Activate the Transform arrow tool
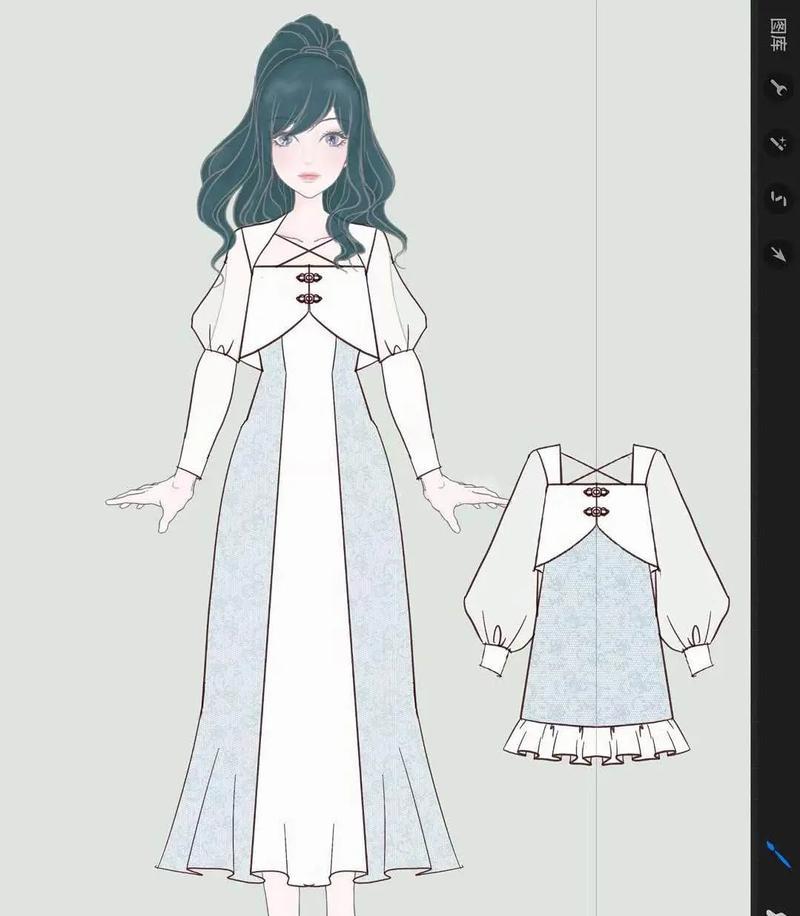 (778, 254)
